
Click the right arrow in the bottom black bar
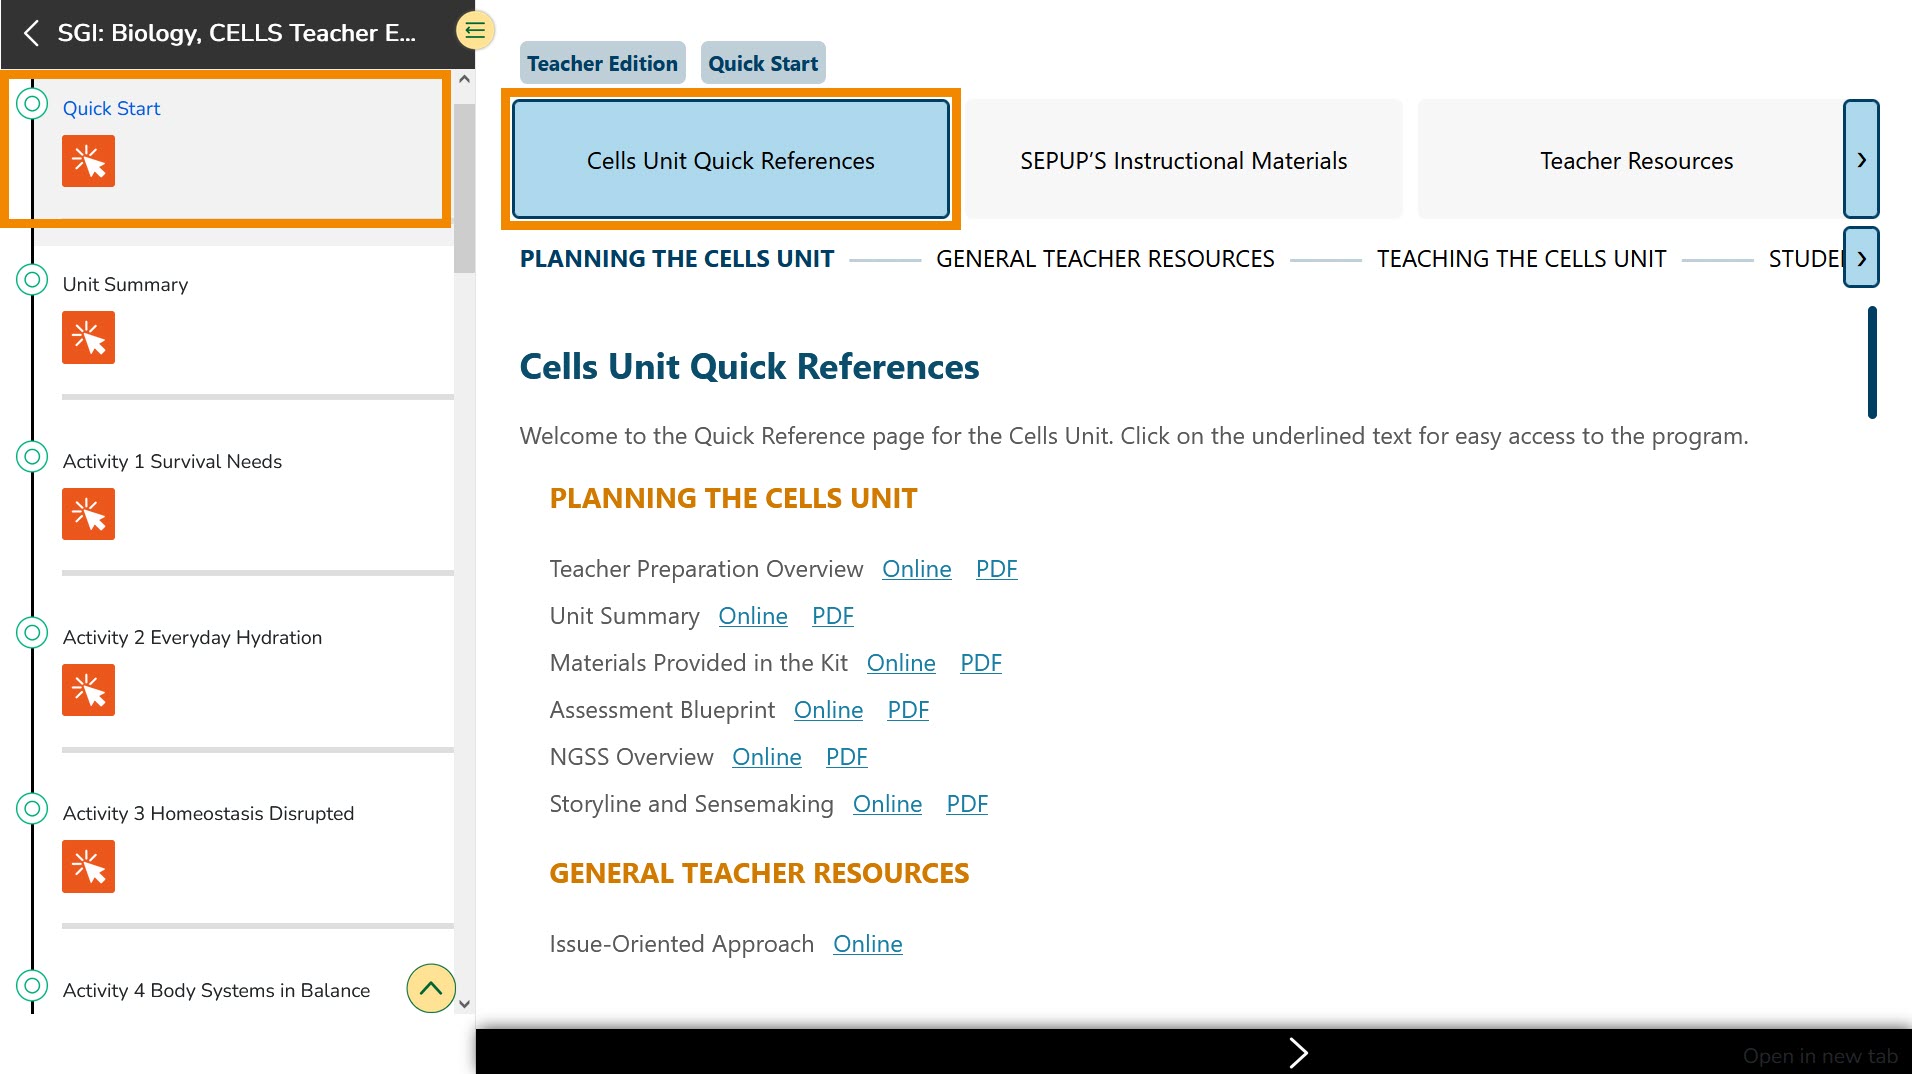coord(1298,1052)
